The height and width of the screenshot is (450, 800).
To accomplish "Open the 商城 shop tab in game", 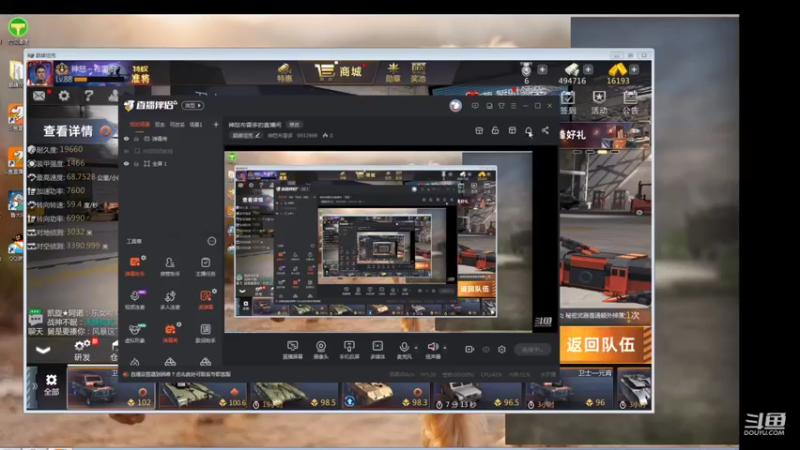I will coord(339,71).
